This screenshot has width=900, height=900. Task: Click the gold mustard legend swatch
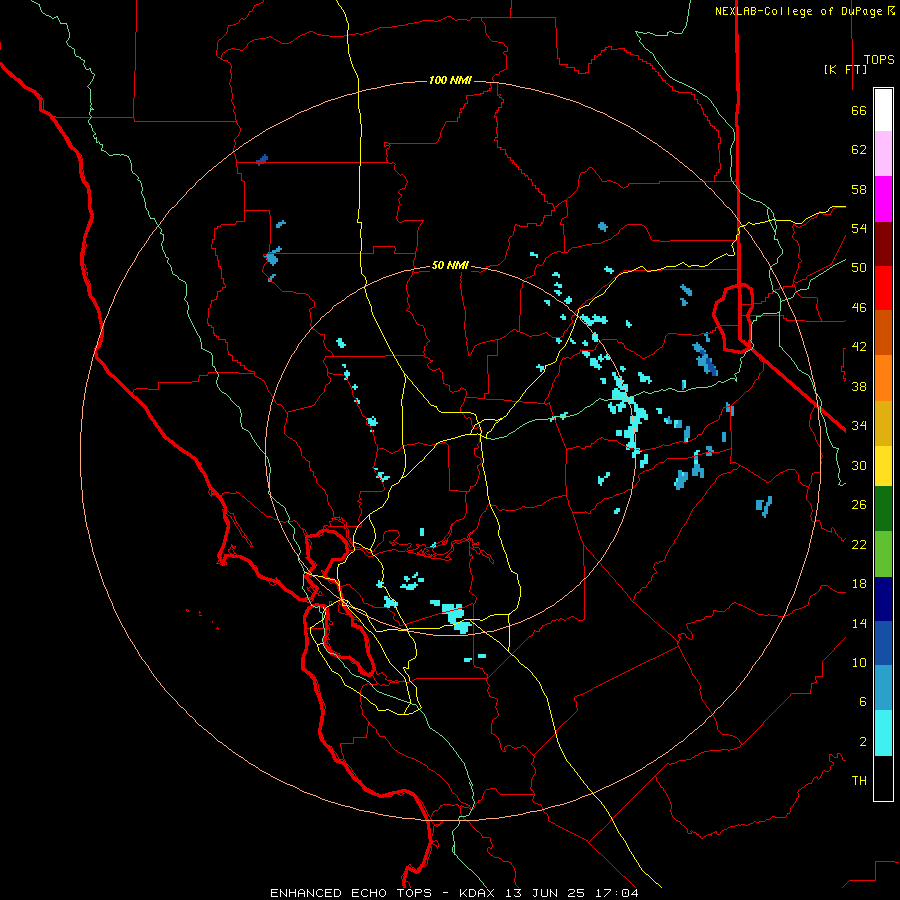[883, 423]
